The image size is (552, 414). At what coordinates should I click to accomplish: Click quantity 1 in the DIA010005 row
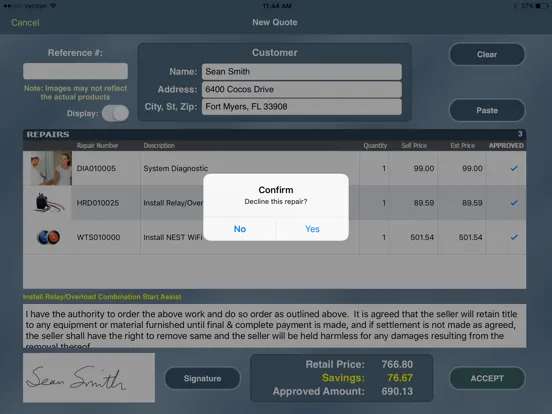[x=384, y=168]
